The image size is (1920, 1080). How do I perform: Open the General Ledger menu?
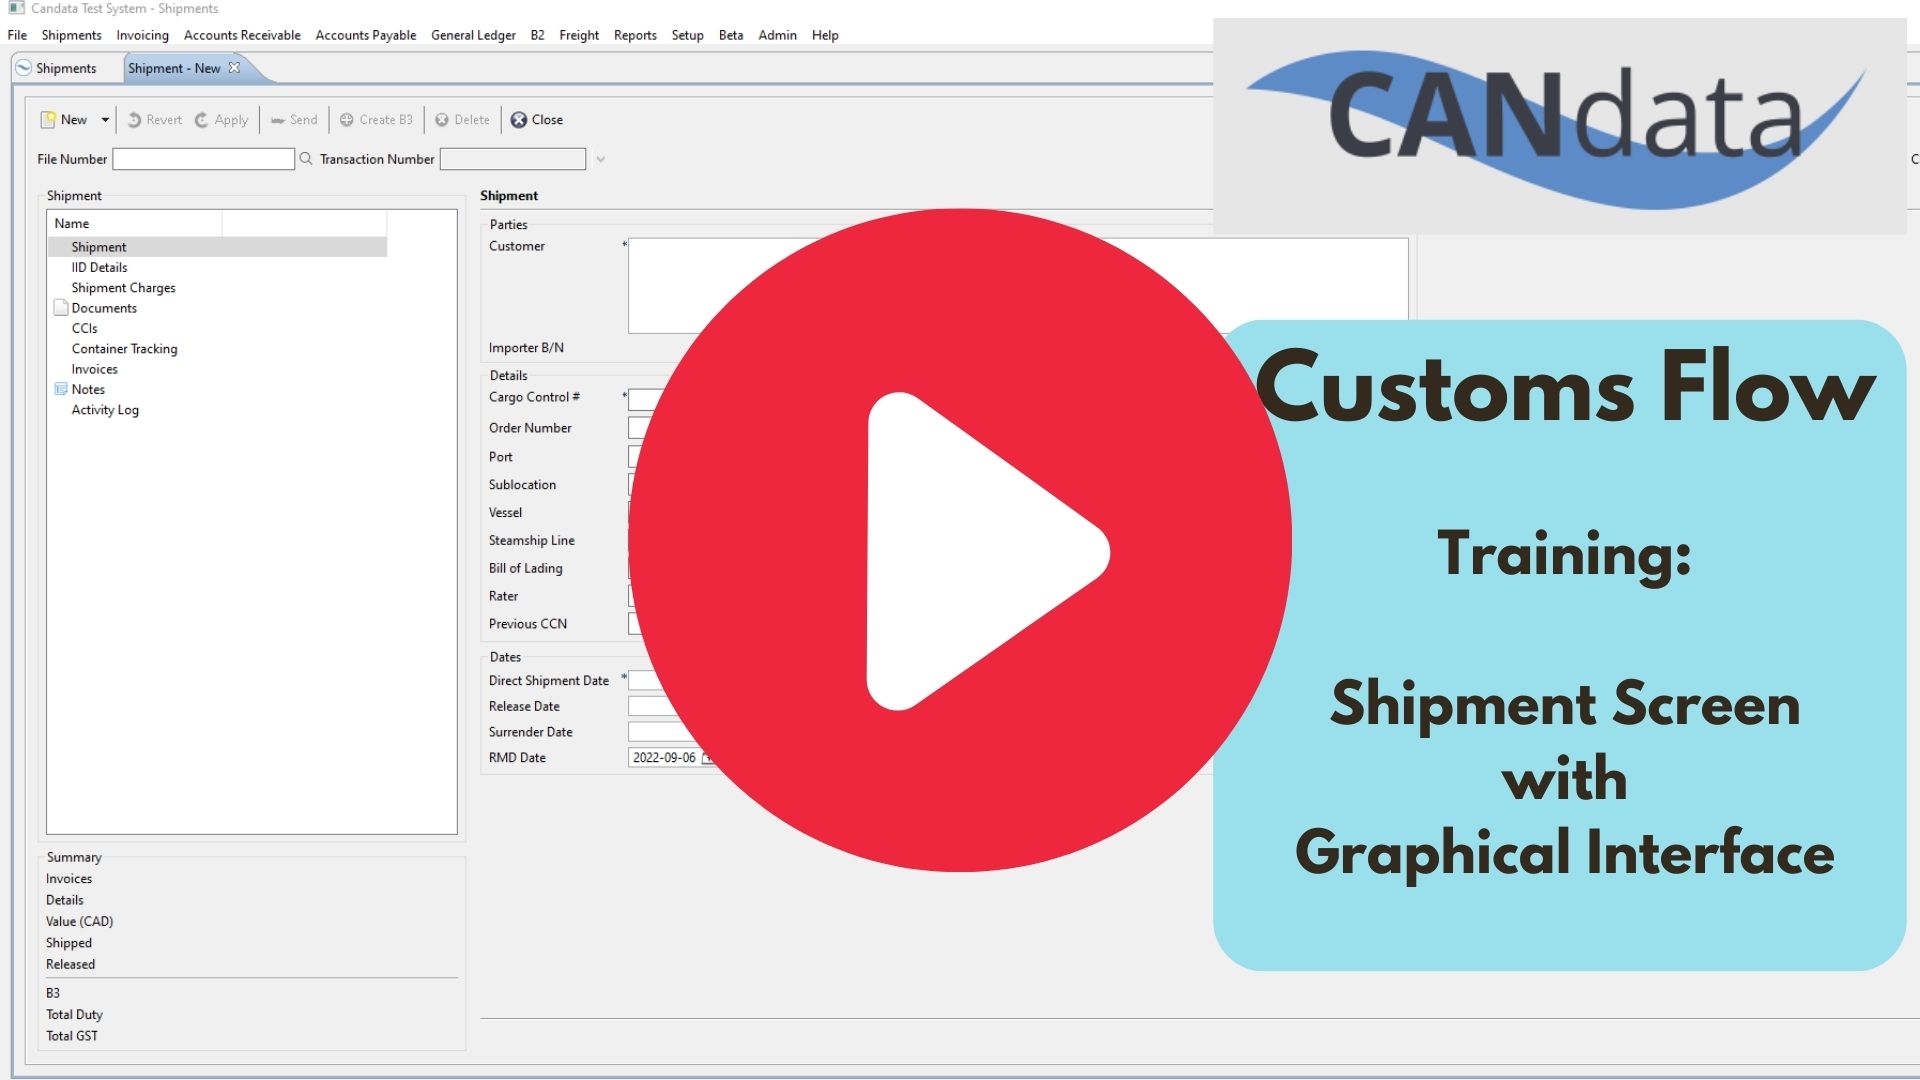tap(473, 35)
